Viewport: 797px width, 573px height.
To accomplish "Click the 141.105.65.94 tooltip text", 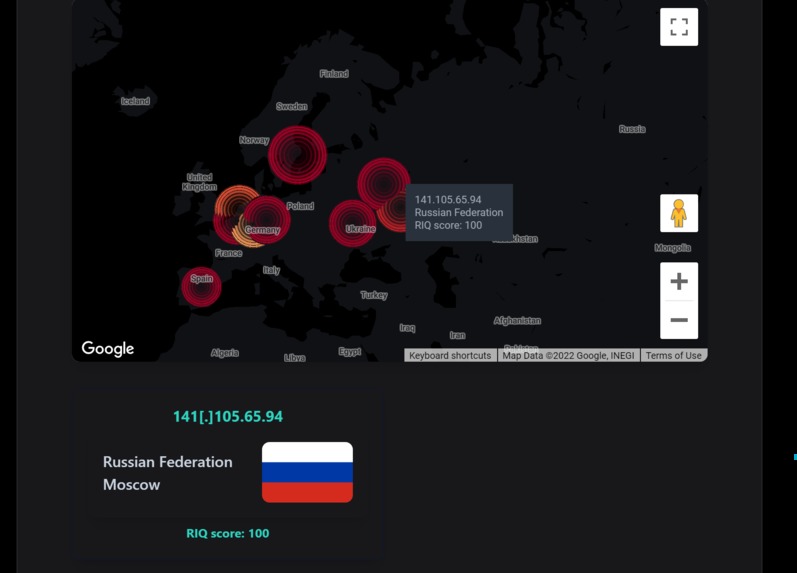I will [448, 200].
